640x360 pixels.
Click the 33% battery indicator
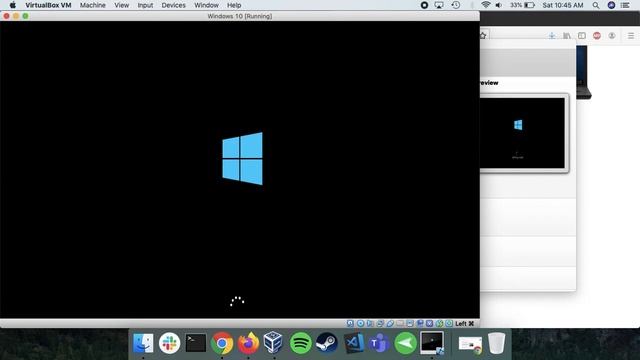(x=522, y=5)
